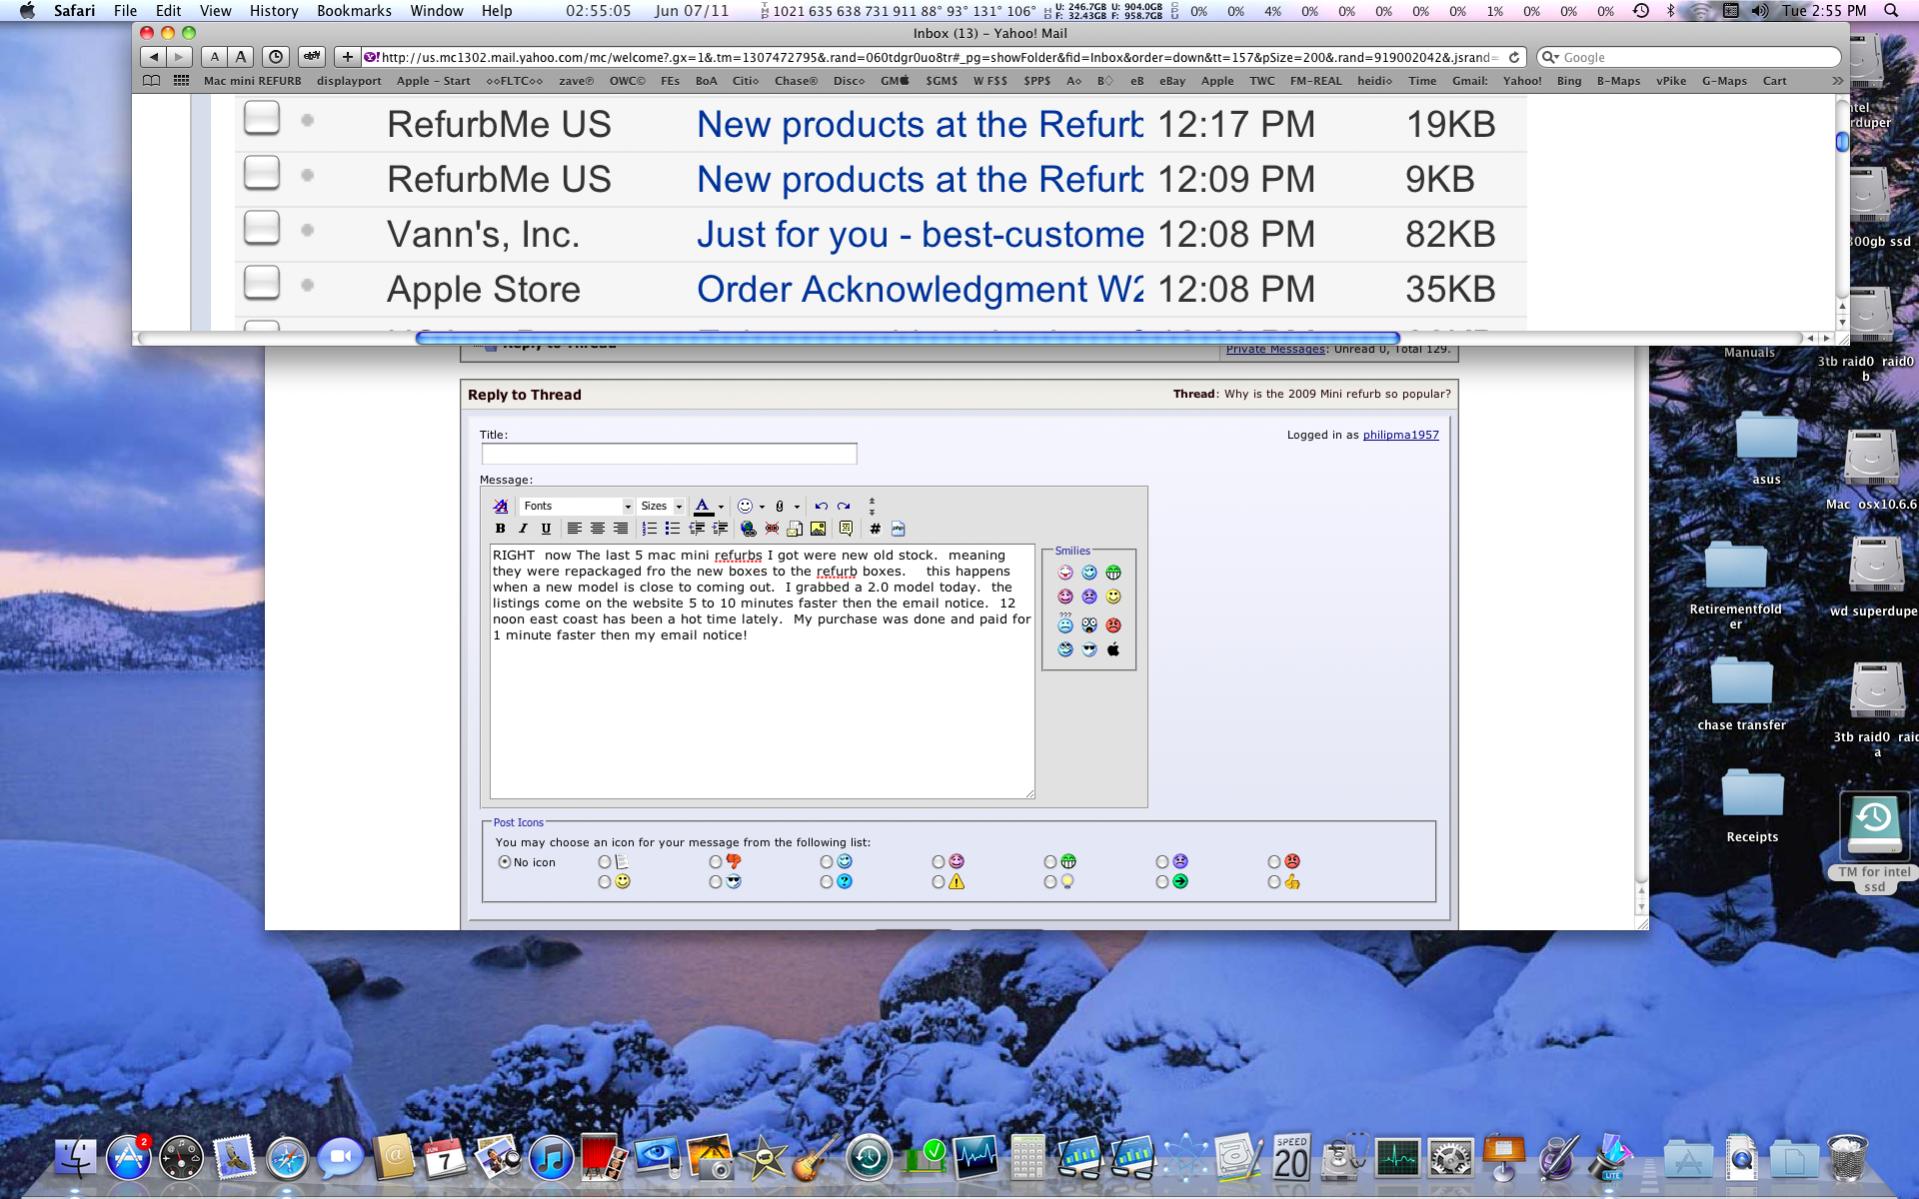Select the lightbulb post icon radio
Viewport: 1919px width, 1199px height.
pos(1050,882)
